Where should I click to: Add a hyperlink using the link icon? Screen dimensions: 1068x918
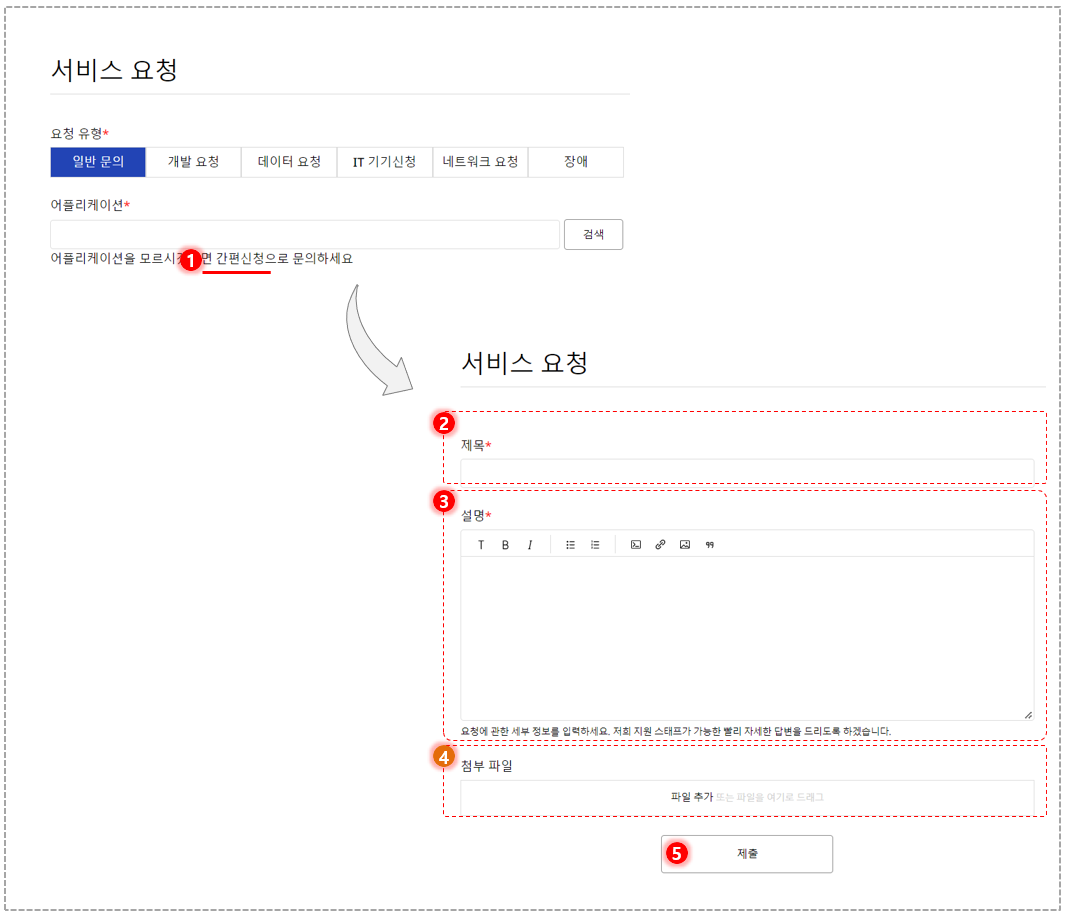click(x=660, y=545)
